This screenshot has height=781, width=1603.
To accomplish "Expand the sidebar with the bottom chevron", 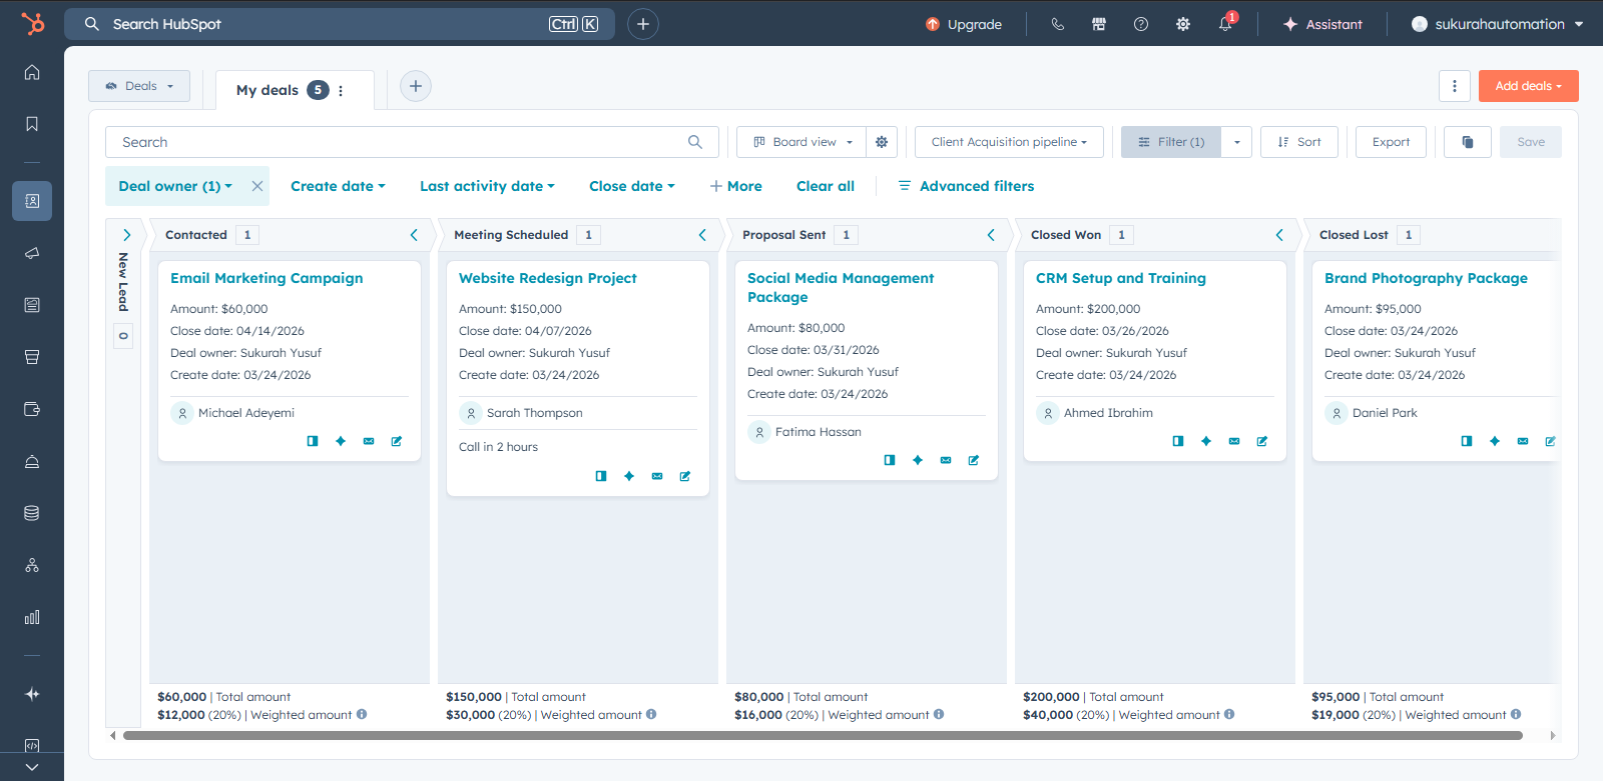I will pos(32,767).
